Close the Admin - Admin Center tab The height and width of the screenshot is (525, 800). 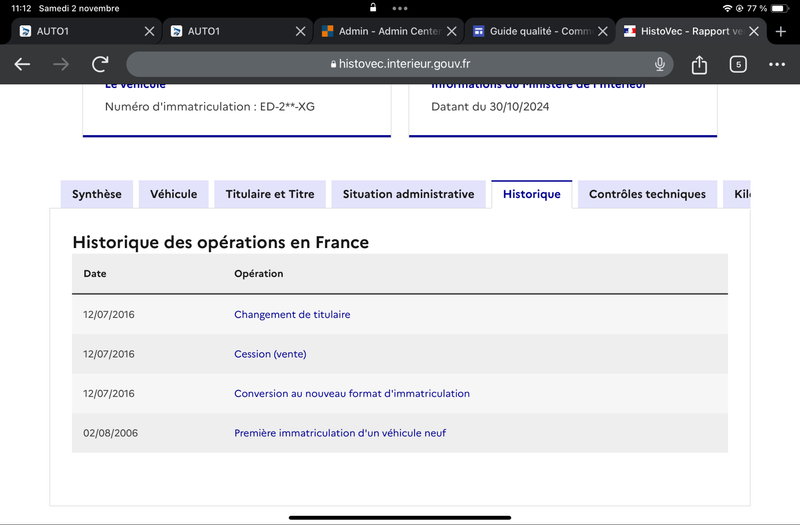(452, 32)
